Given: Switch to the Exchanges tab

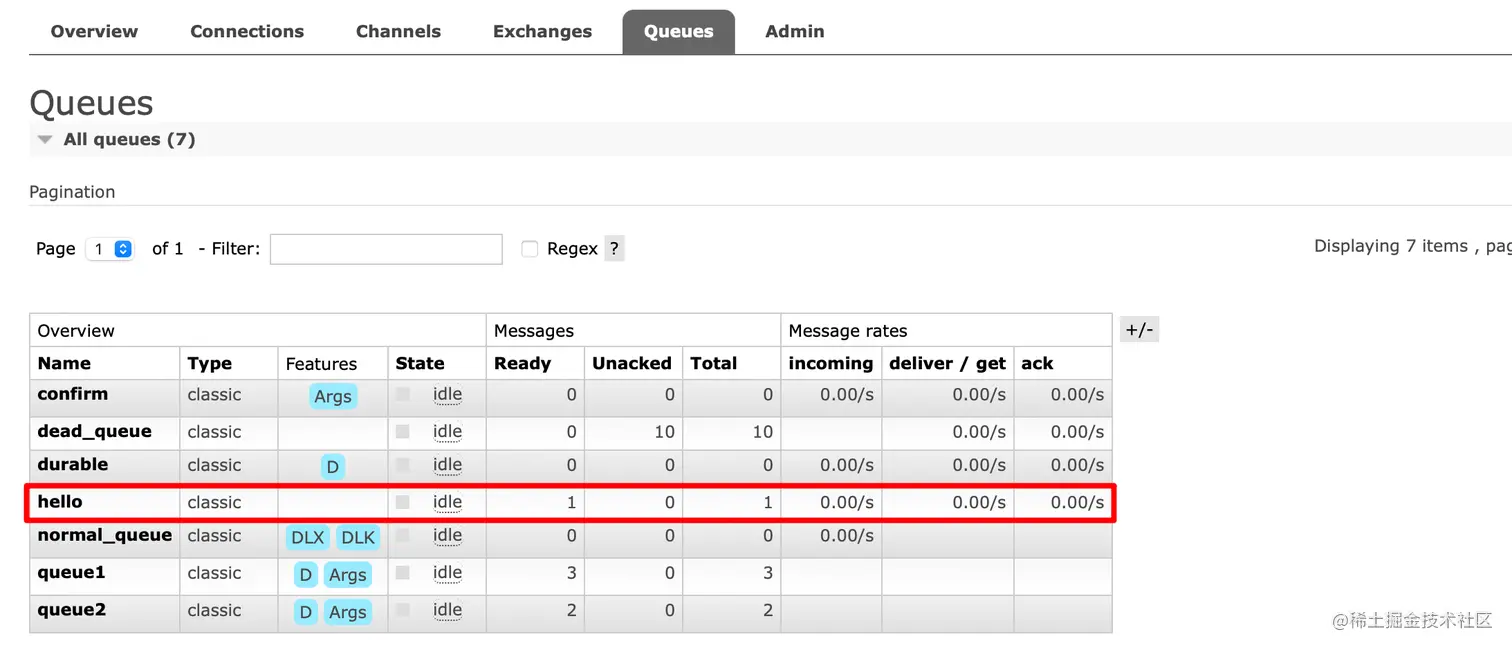Looking at the screenshot, I should (542, 31).
